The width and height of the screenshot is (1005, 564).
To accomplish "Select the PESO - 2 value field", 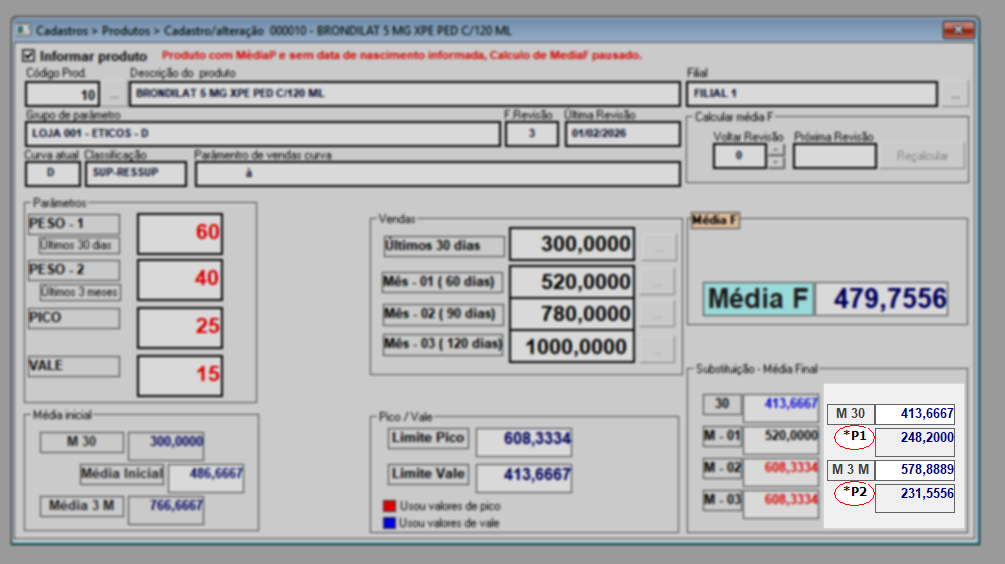I will pos(180,279).
